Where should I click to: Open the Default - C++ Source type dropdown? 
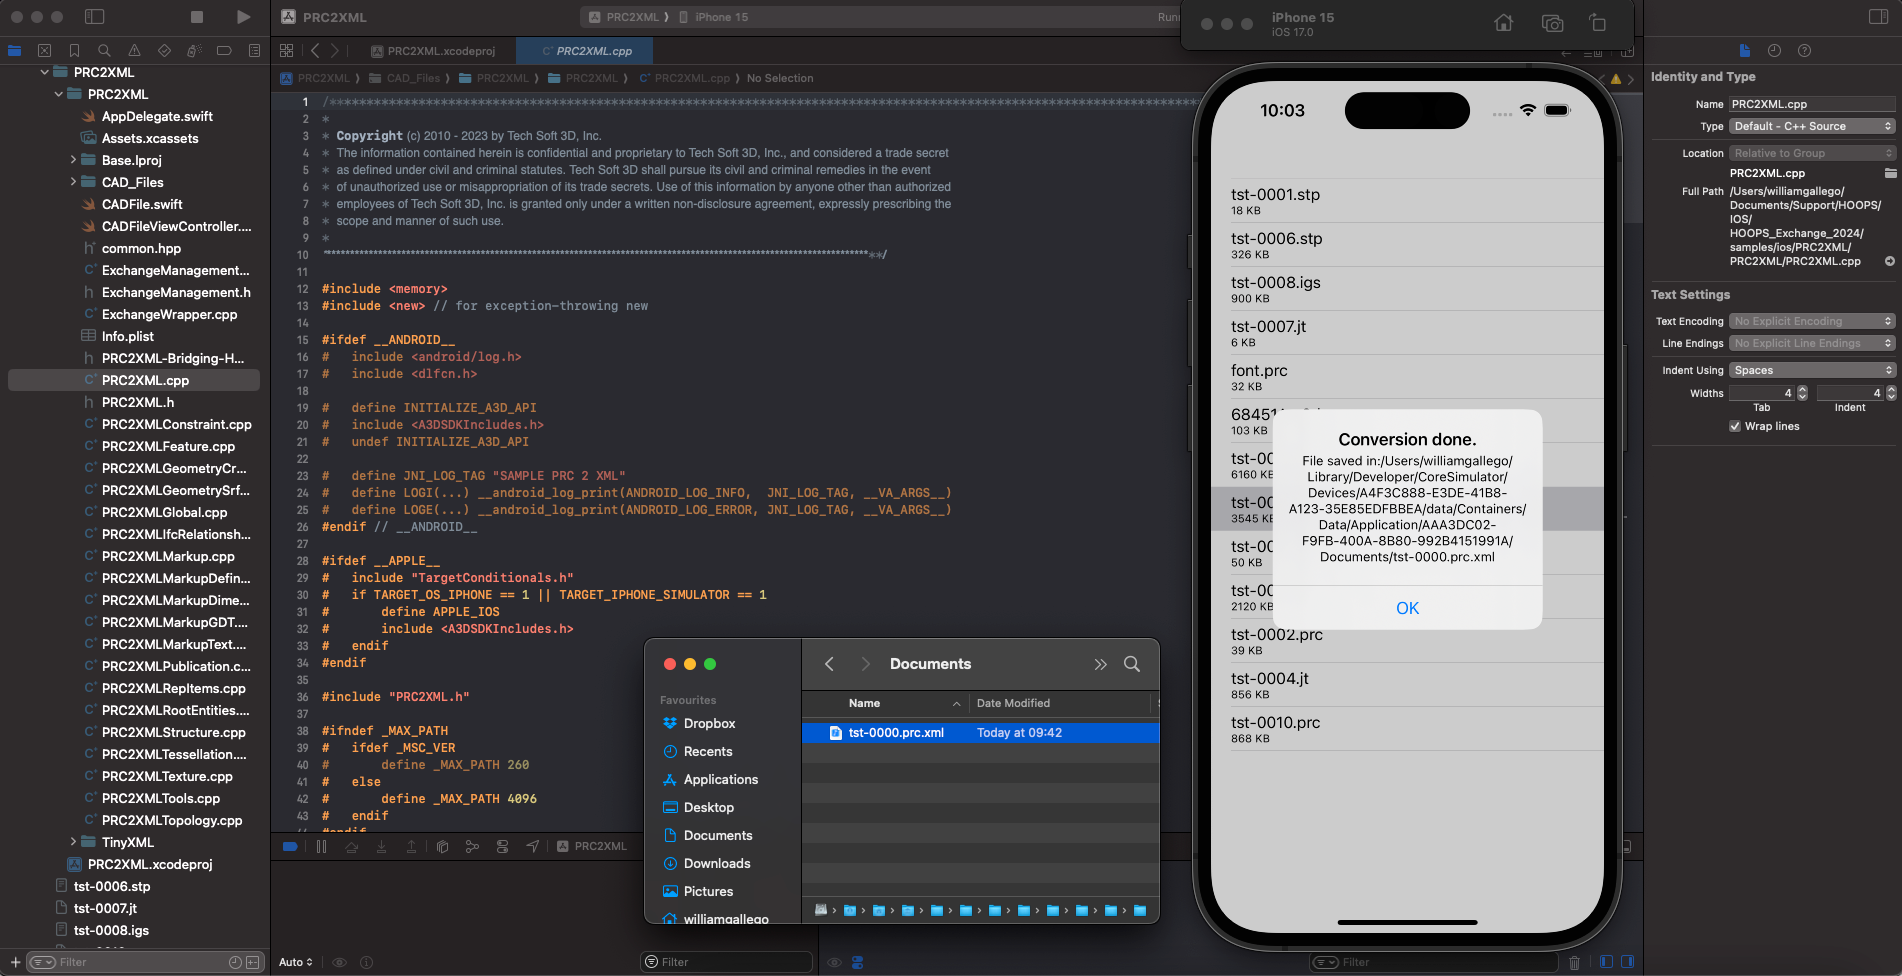tap(1811, 126)
